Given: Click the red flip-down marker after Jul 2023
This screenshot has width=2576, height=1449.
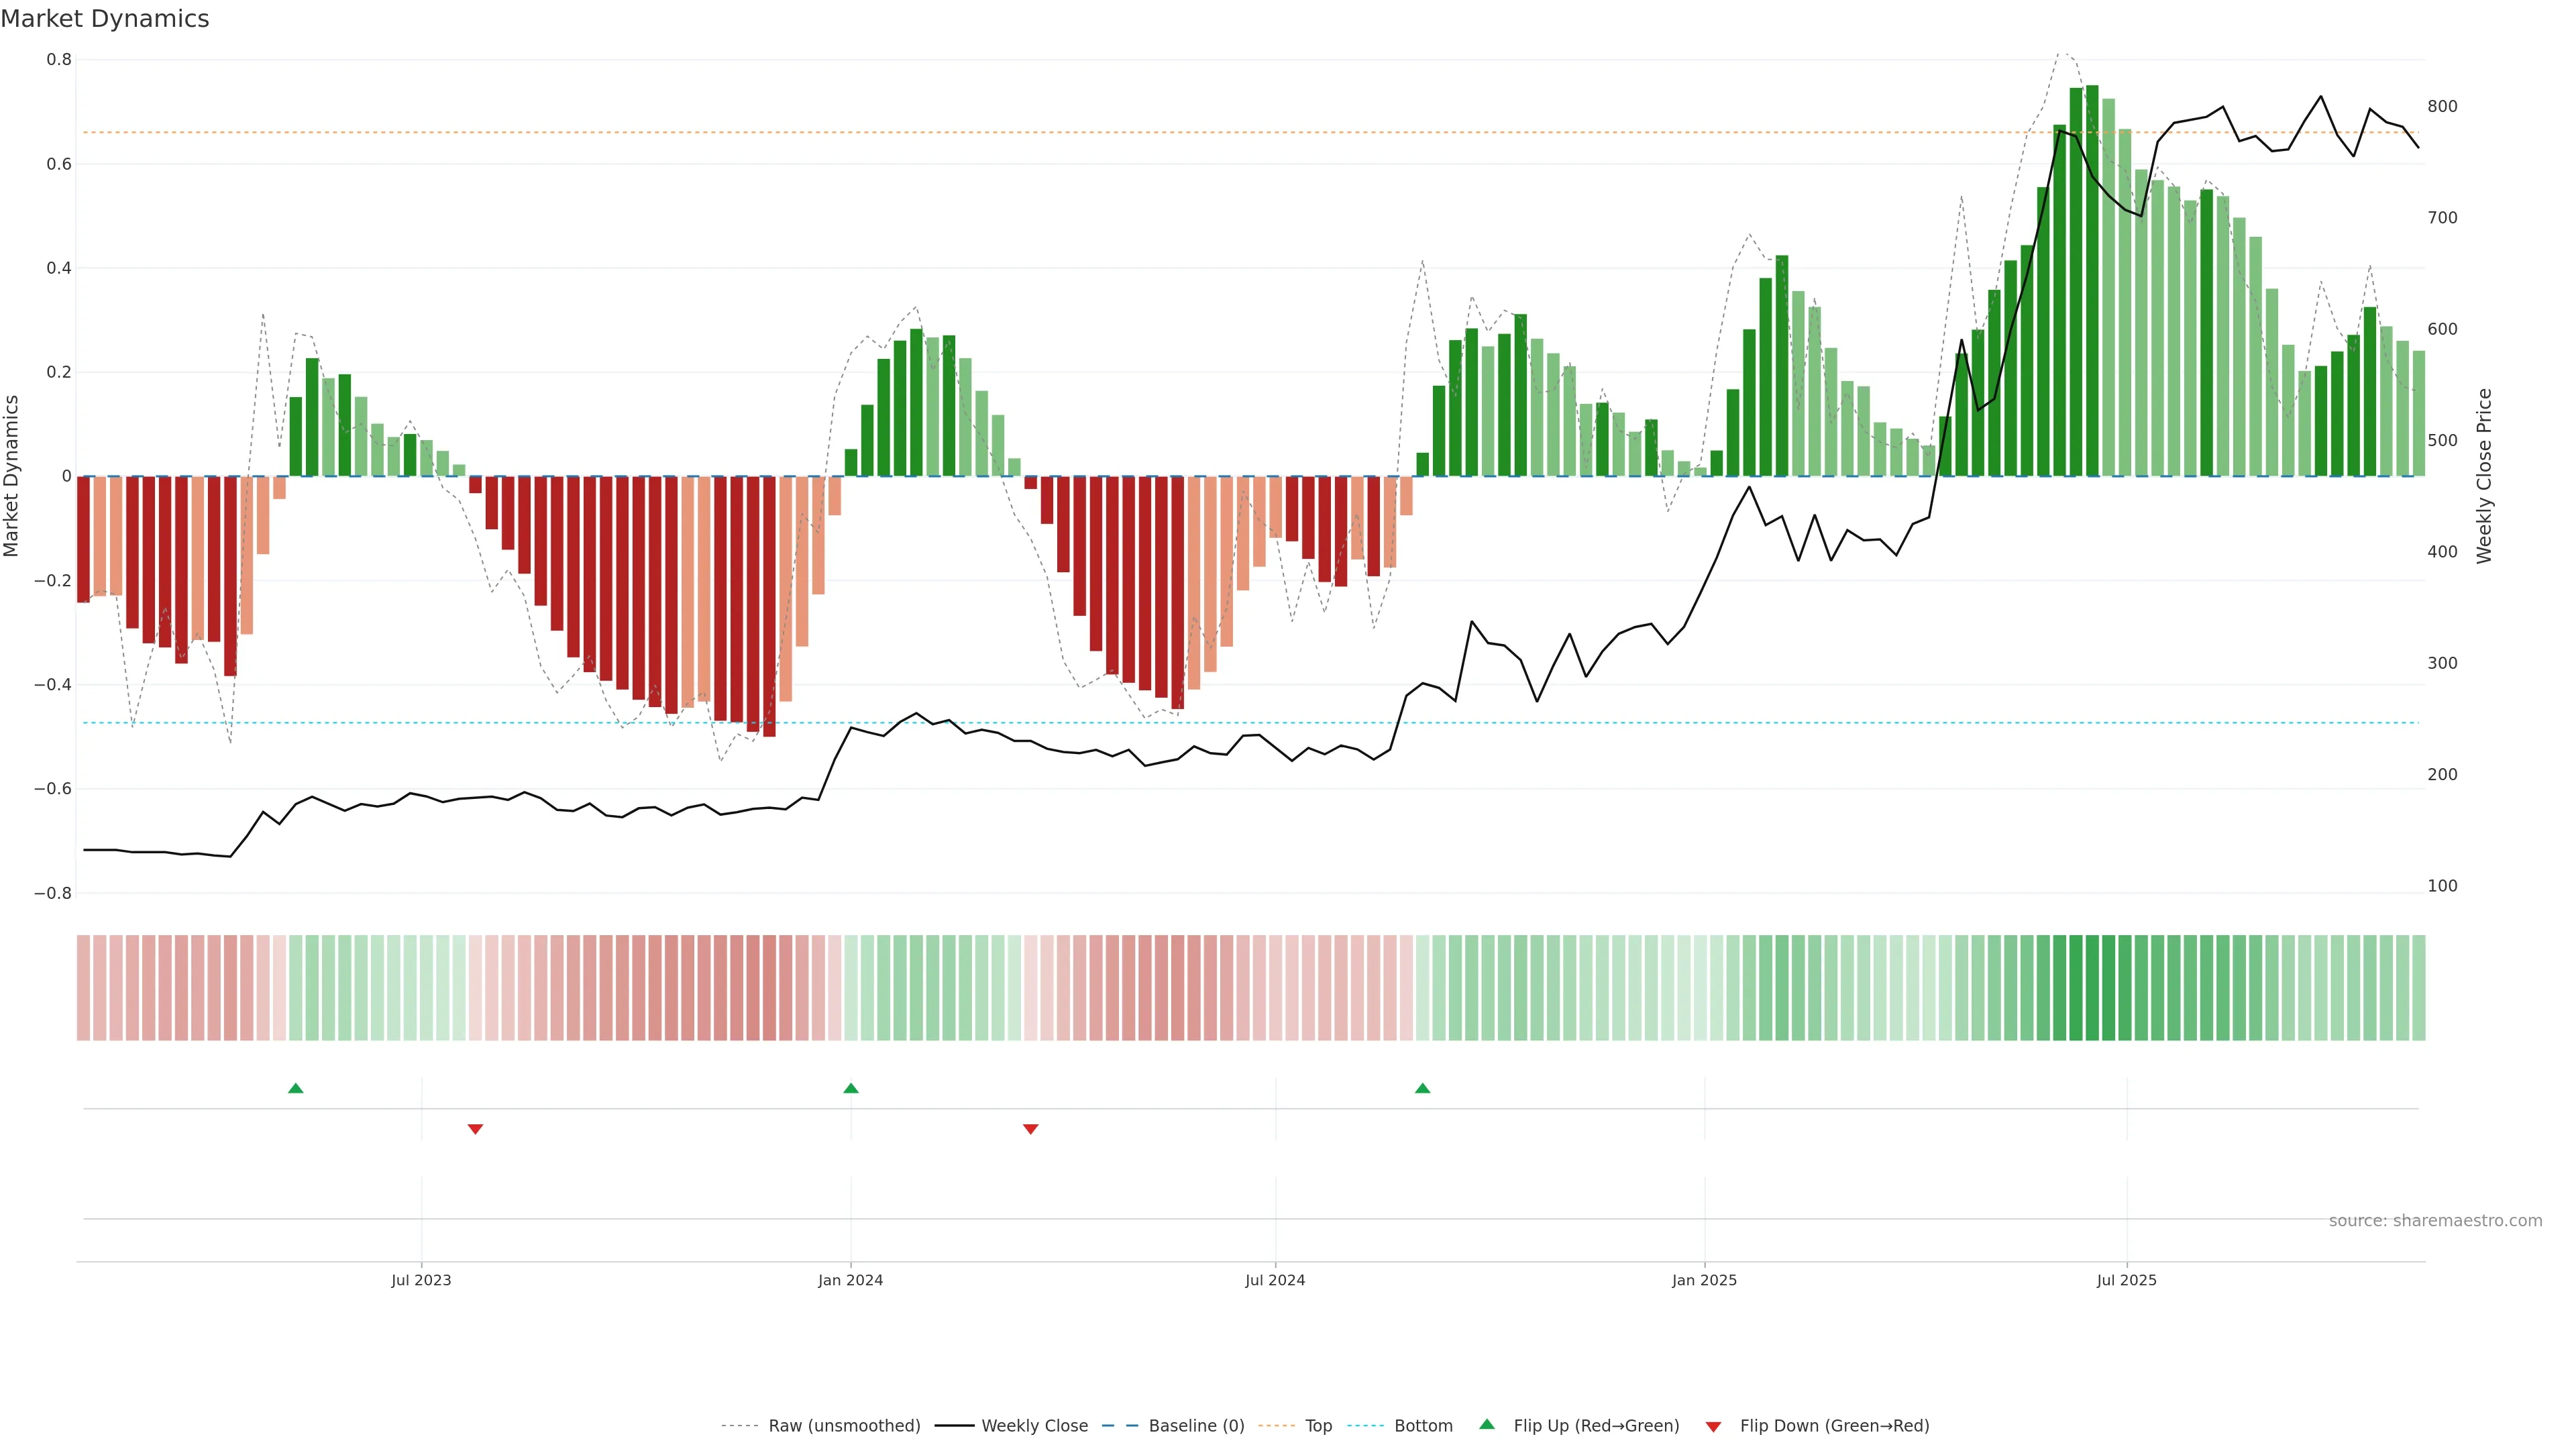Looking at the screenshot, I should pos(475,1129).
